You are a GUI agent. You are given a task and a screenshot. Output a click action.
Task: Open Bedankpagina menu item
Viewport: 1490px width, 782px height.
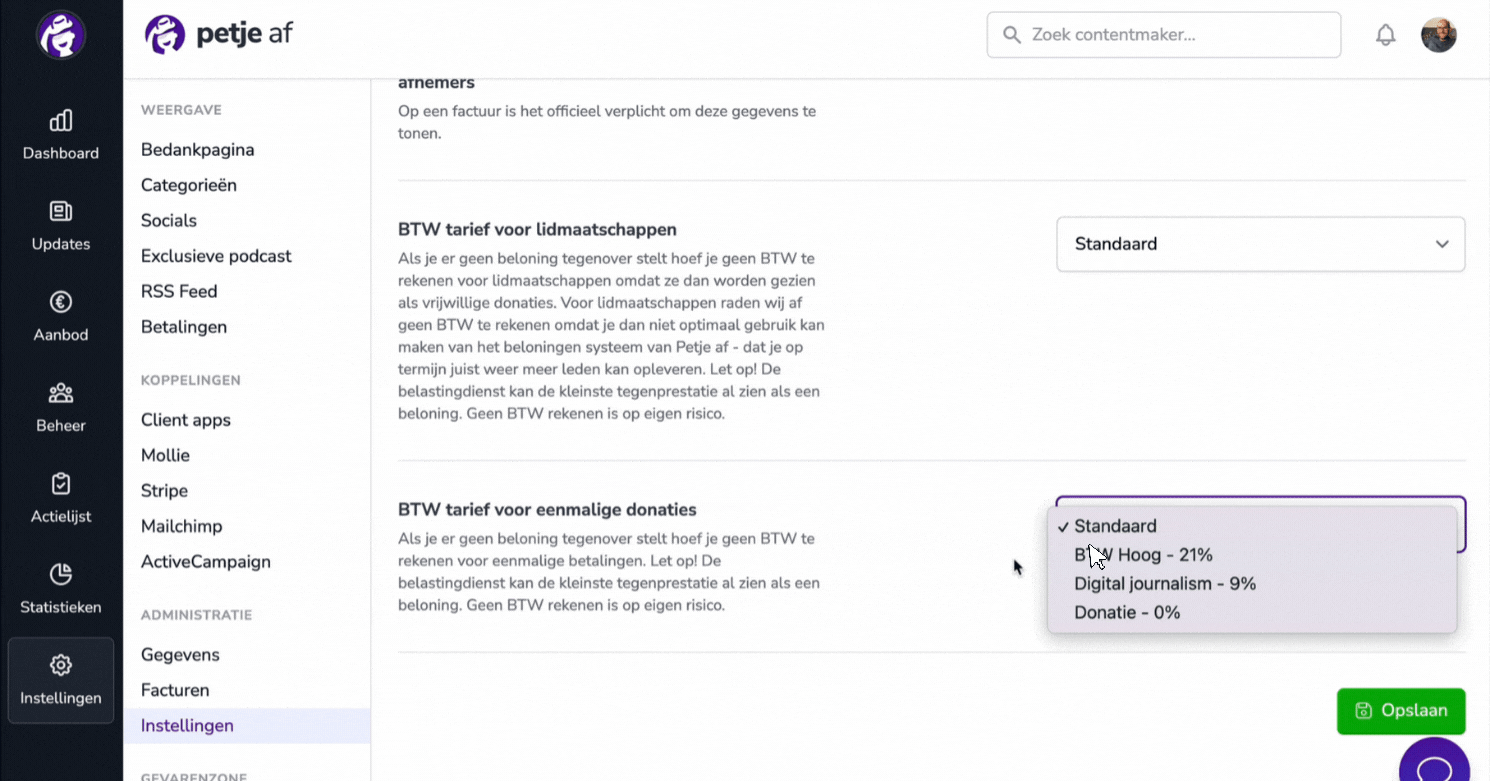click(198, 150)
